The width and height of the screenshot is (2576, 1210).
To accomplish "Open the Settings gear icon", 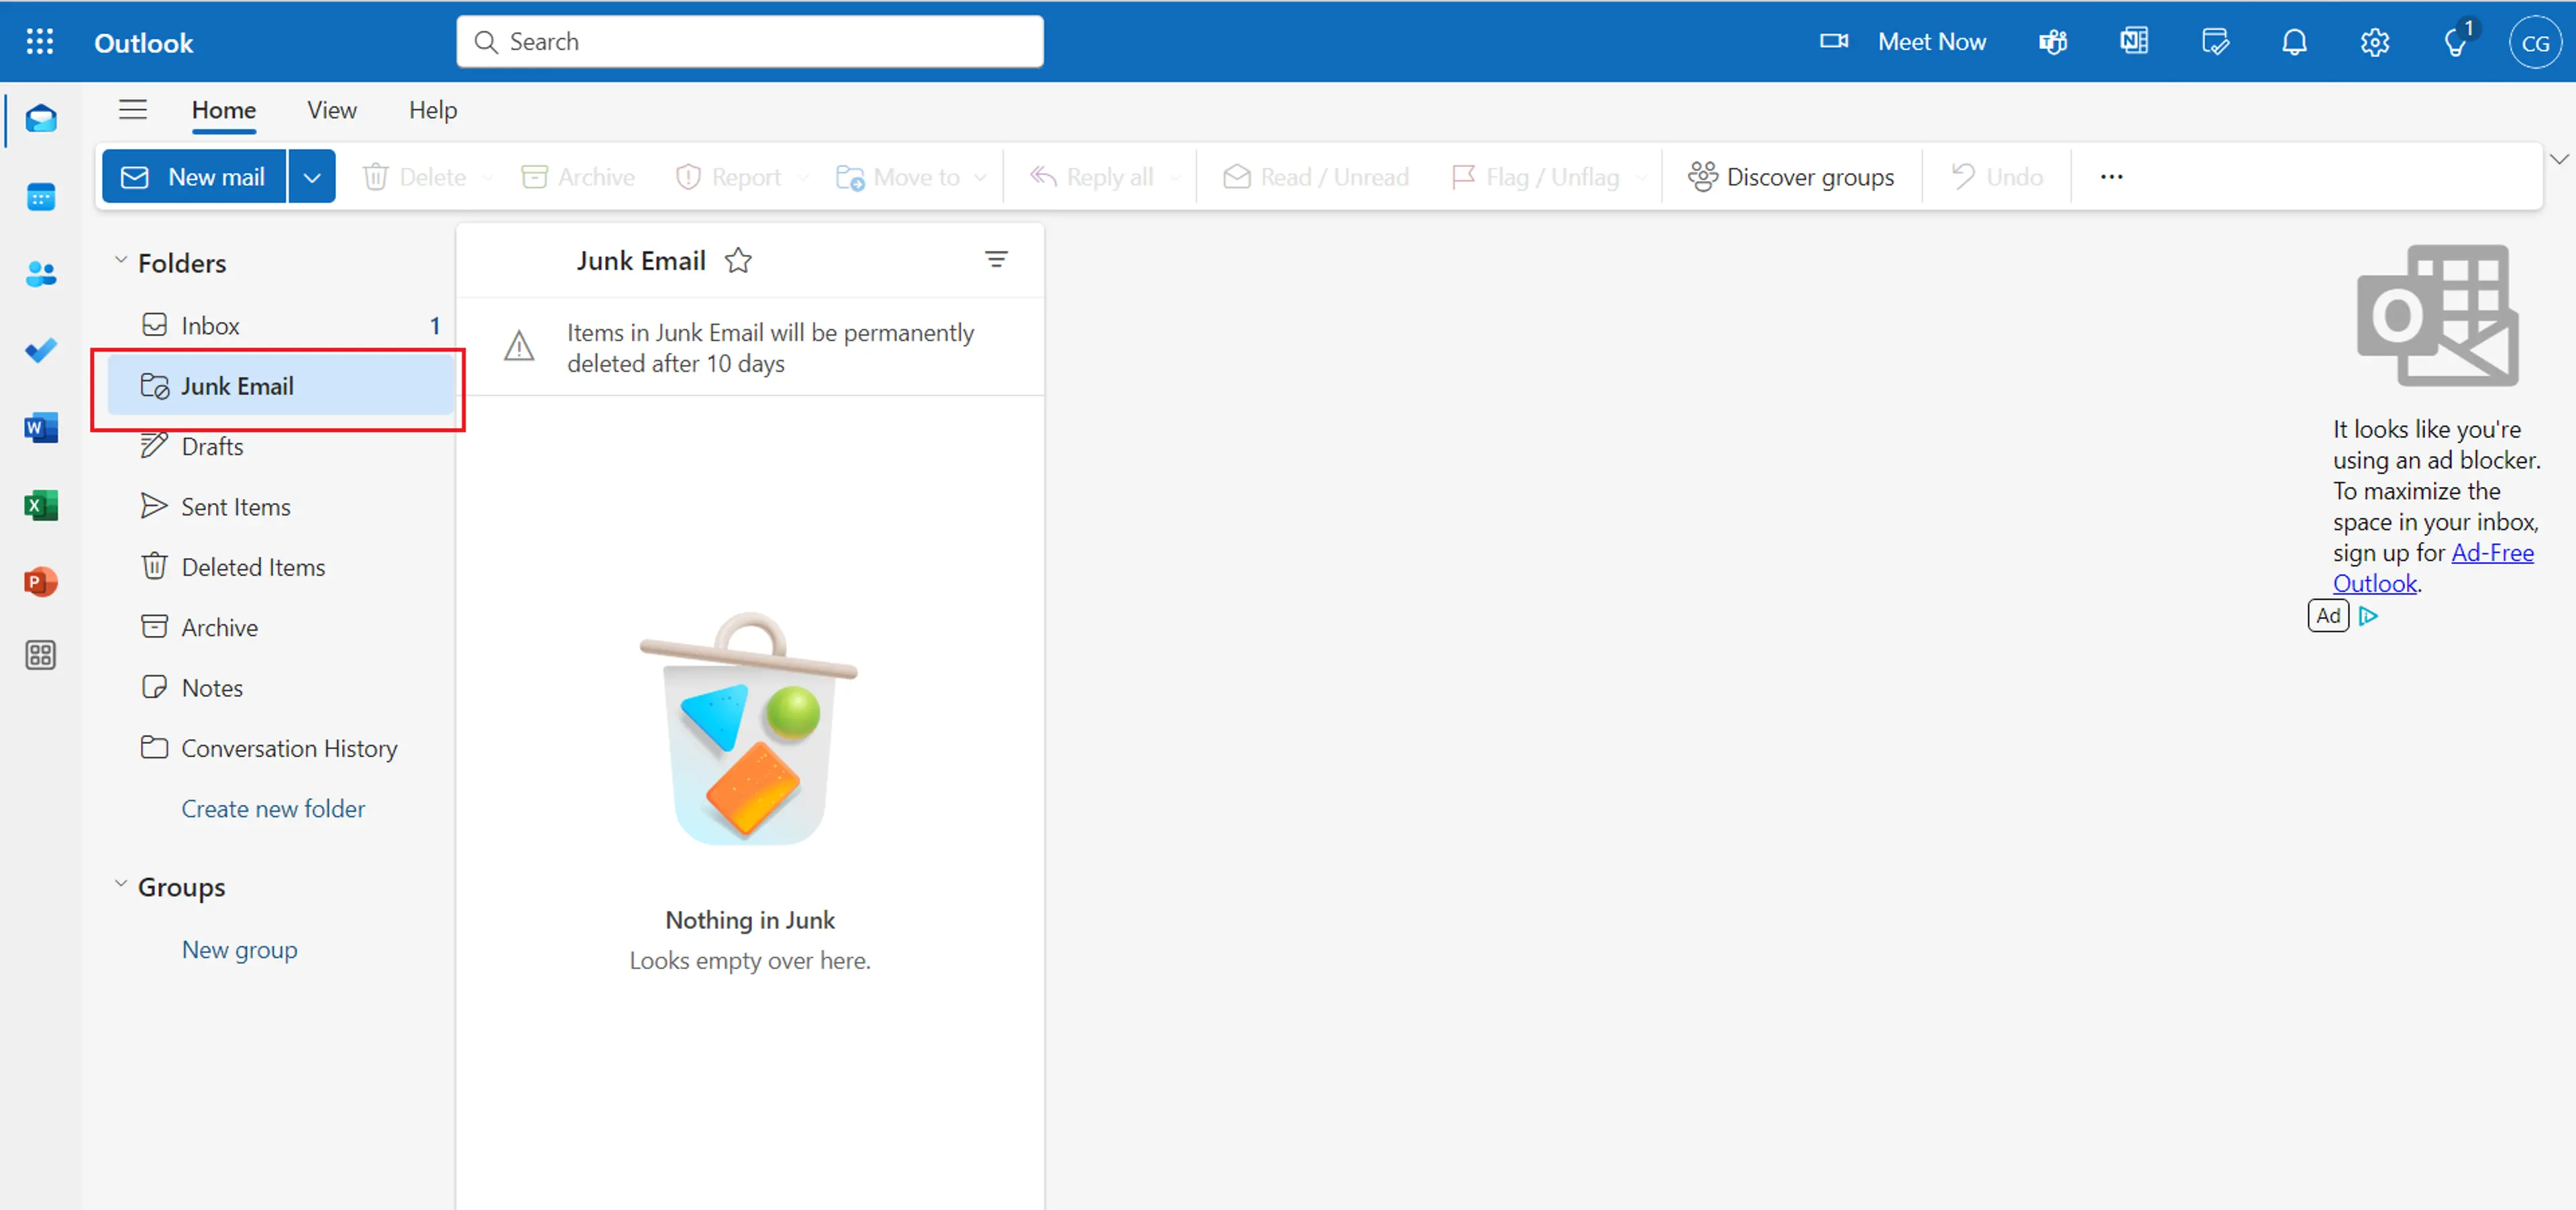I will pos(2374,42).
